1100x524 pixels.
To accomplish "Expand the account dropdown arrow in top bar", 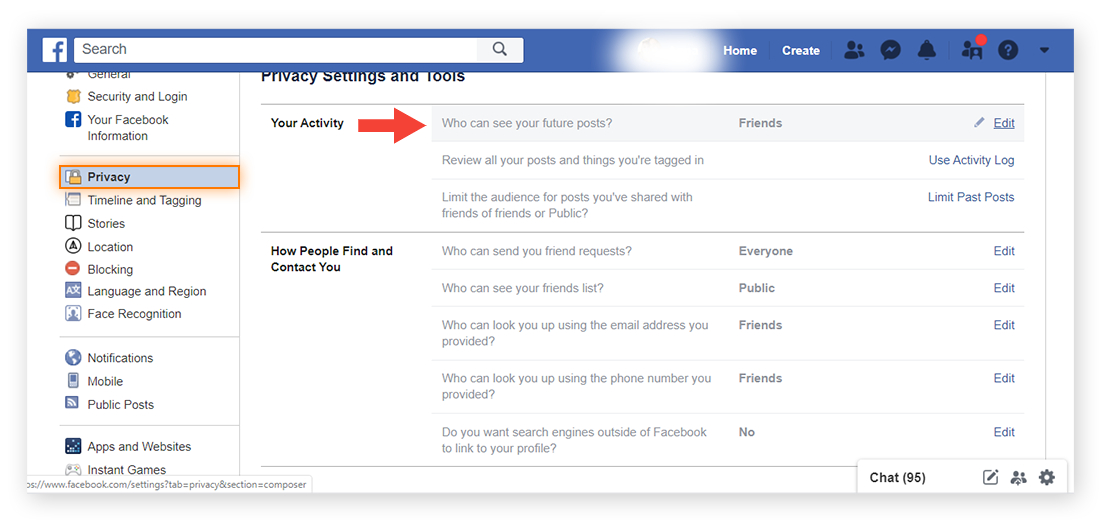I will 1044,51.
